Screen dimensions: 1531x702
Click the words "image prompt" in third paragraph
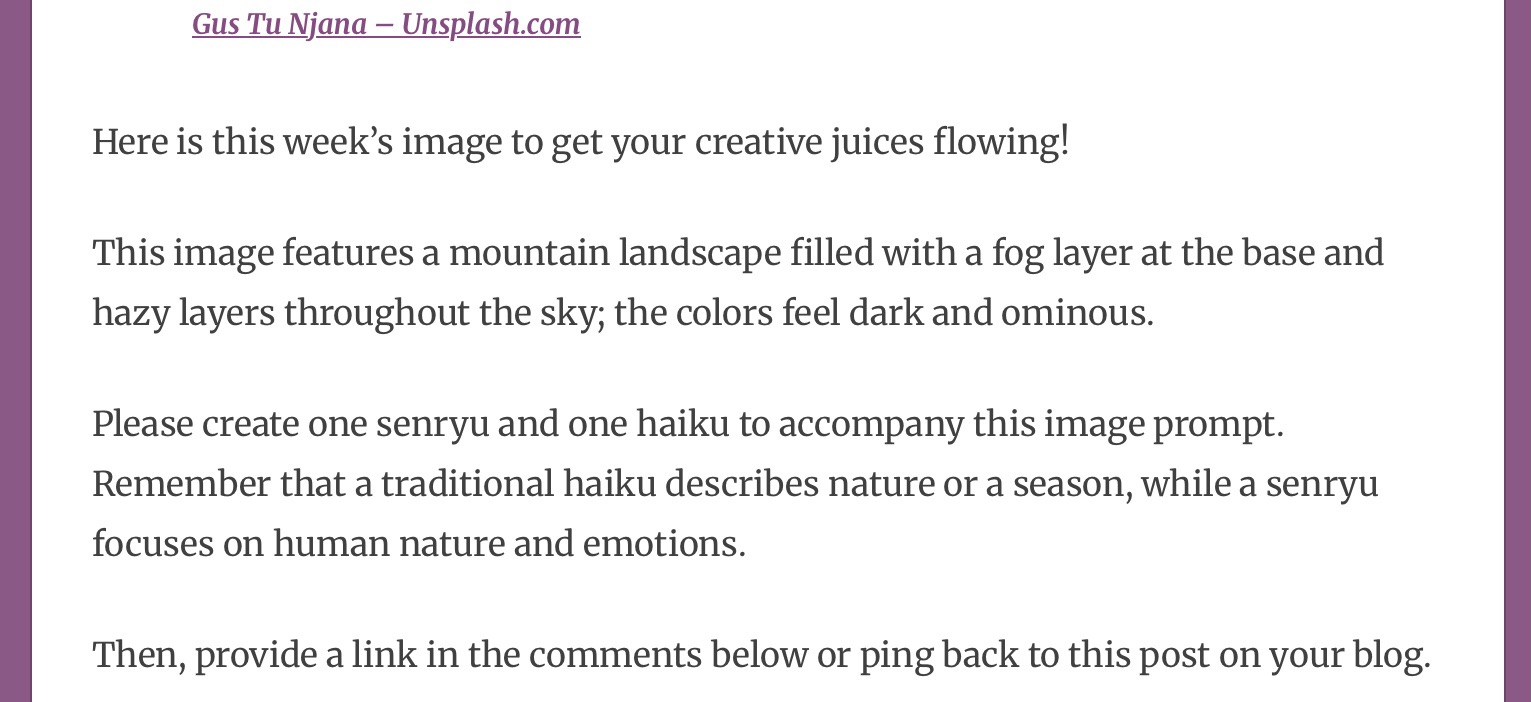pyautogui.click(x=1162, y=424)
